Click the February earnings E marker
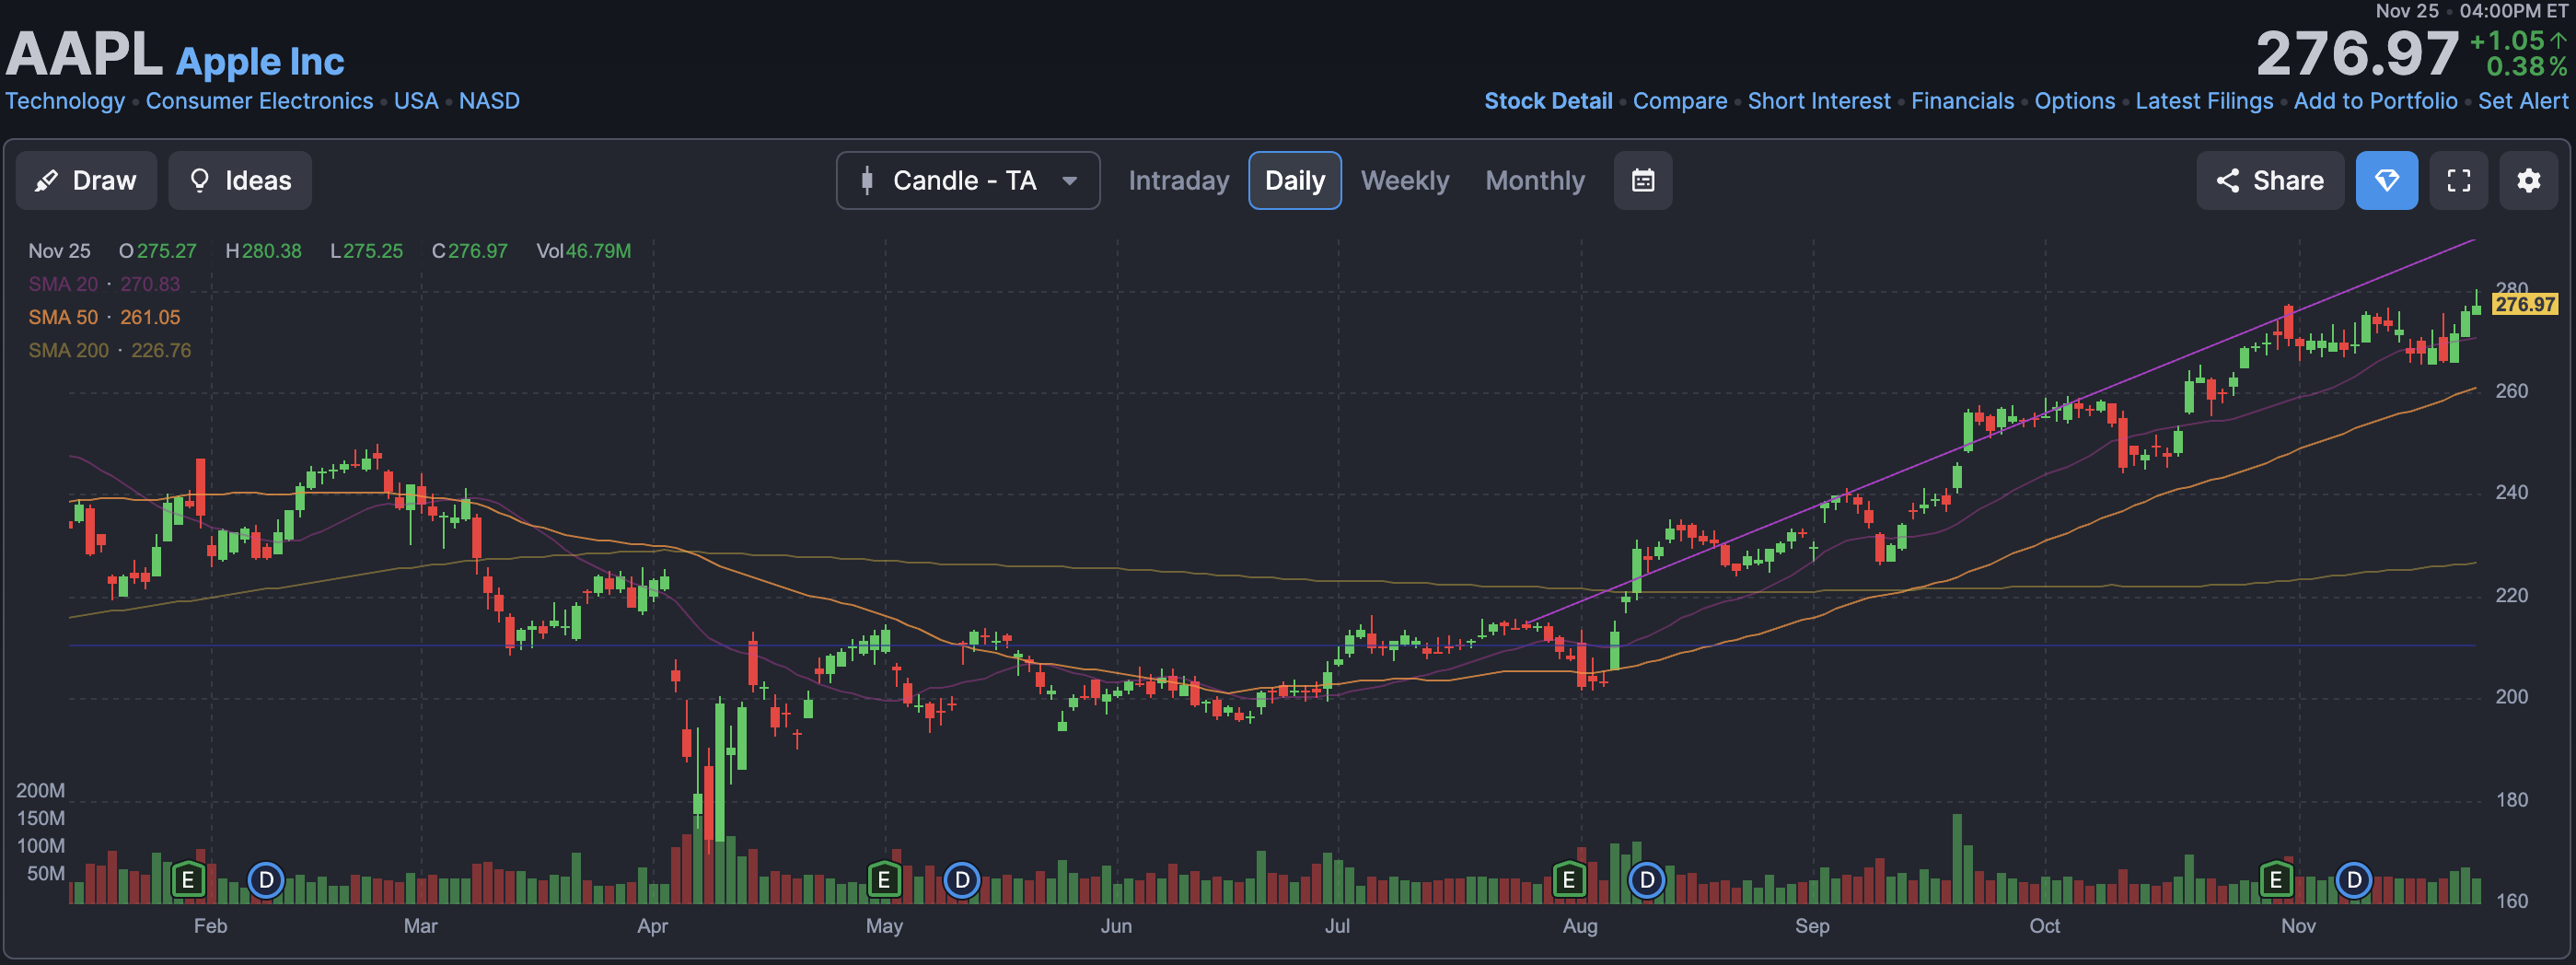2576x965 pixels. coord(188,880)
